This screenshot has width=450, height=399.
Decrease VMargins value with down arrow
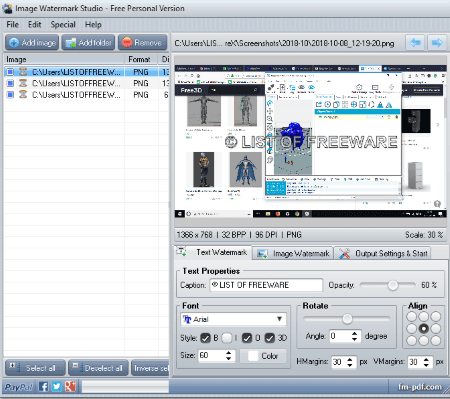click(426, 365)
